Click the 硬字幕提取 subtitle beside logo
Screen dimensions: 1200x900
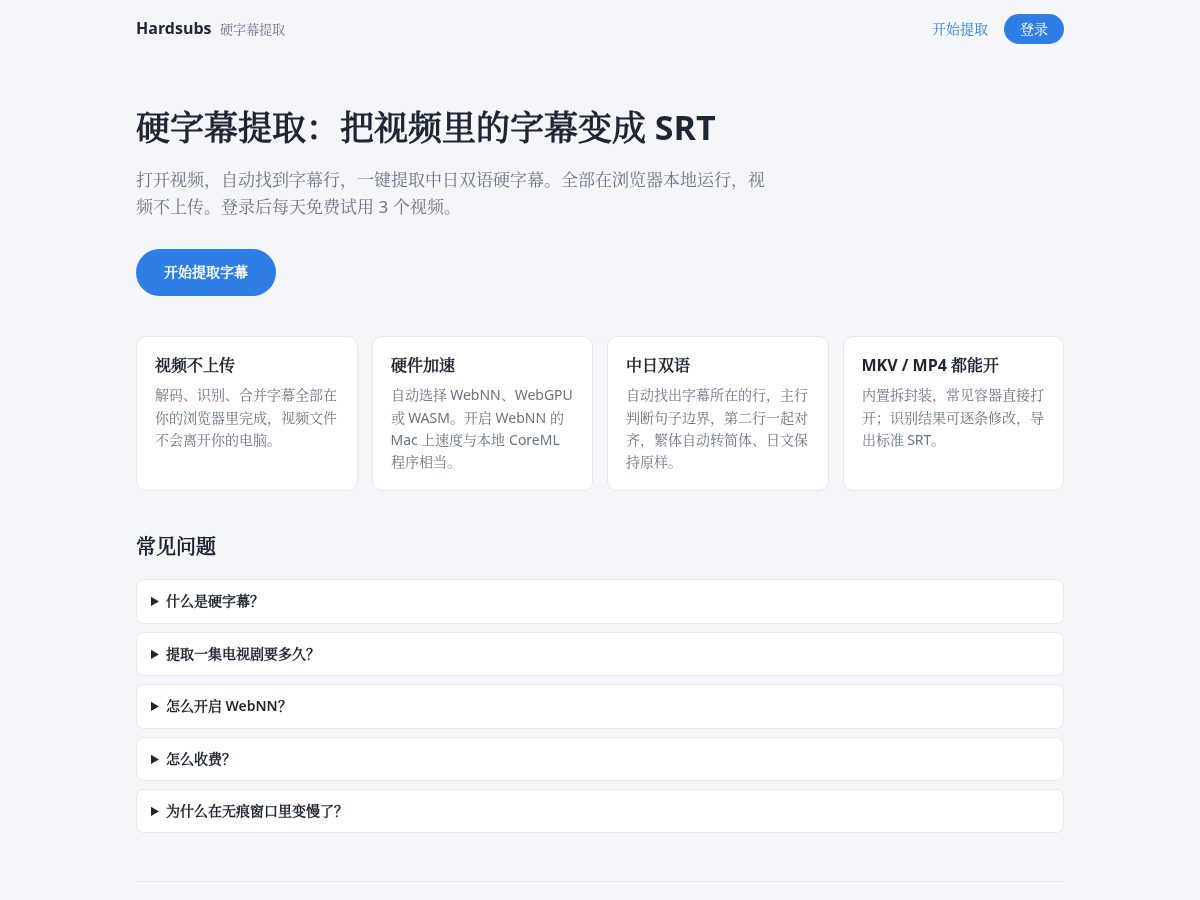(252, 30)
